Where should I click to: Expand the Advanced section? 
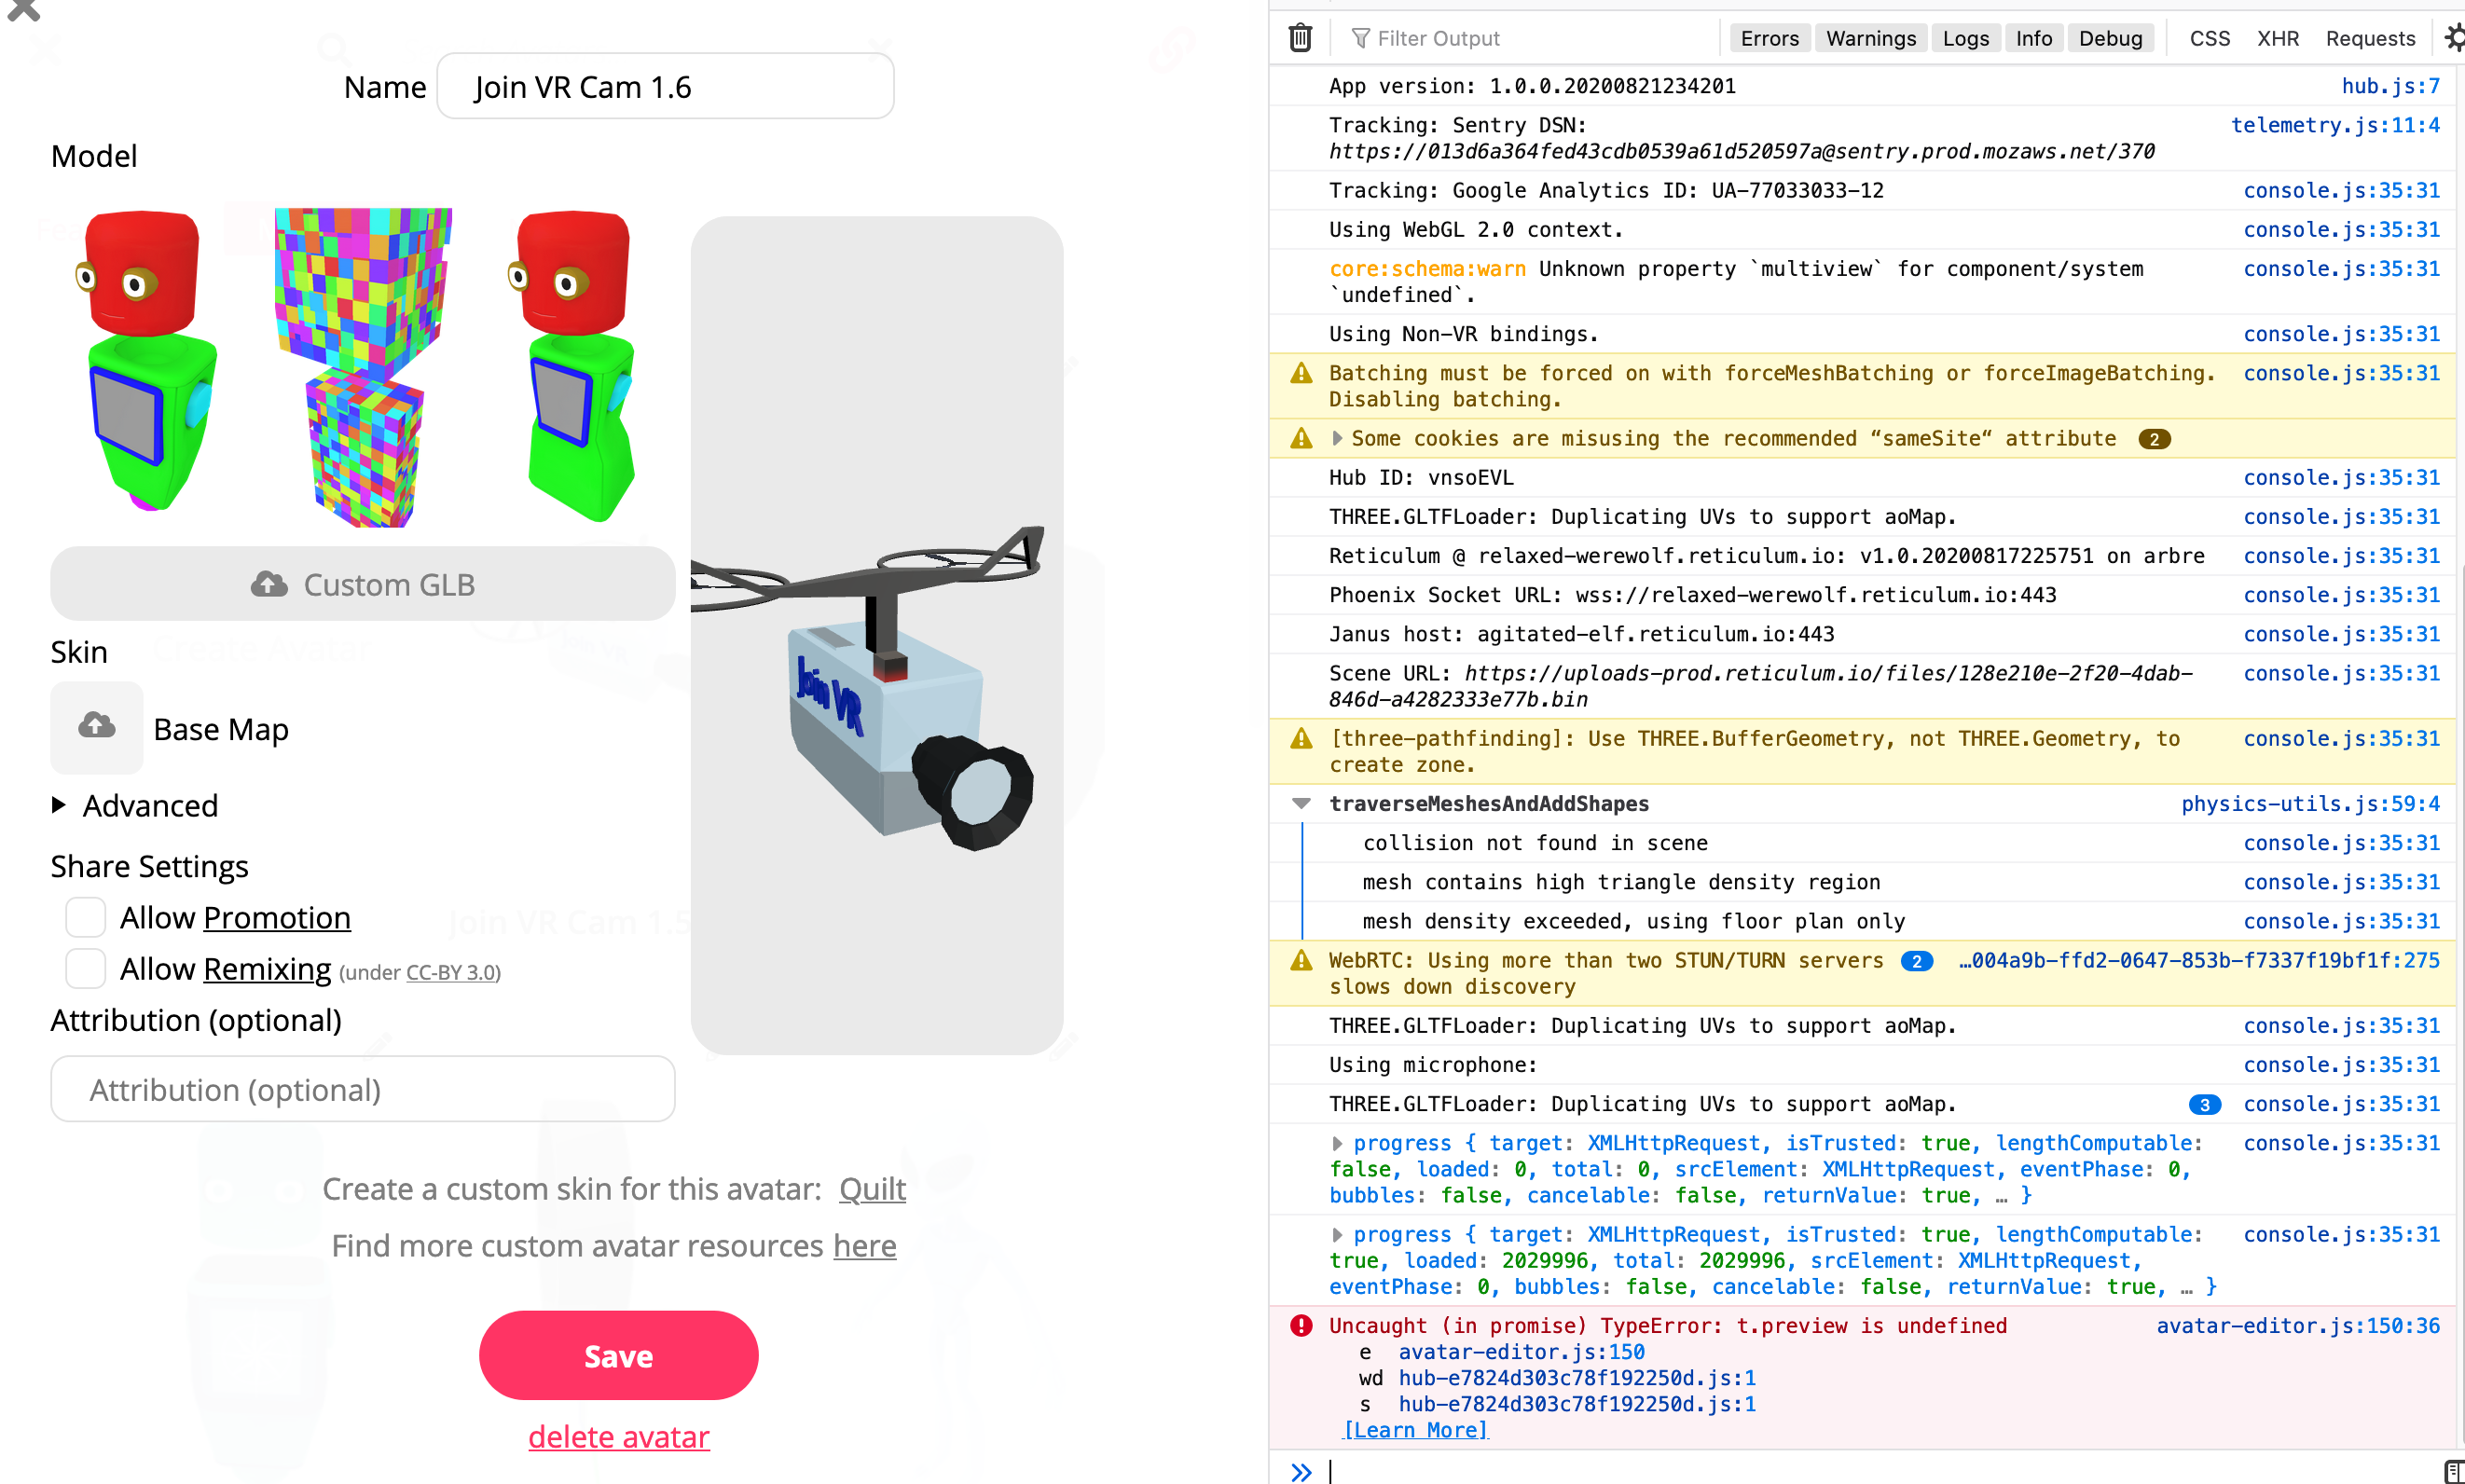[134, 805]
